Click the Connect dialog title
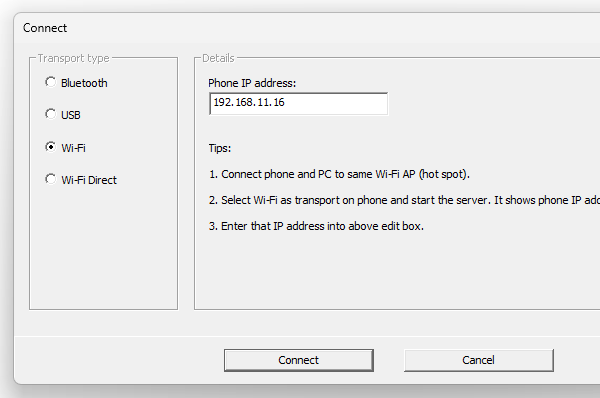The width and height of the screenshot is (600, 398). [45, 28]
